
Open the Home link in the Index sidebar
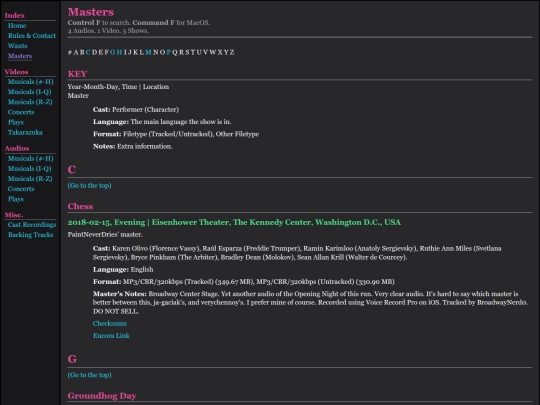[x=17, y=25]
